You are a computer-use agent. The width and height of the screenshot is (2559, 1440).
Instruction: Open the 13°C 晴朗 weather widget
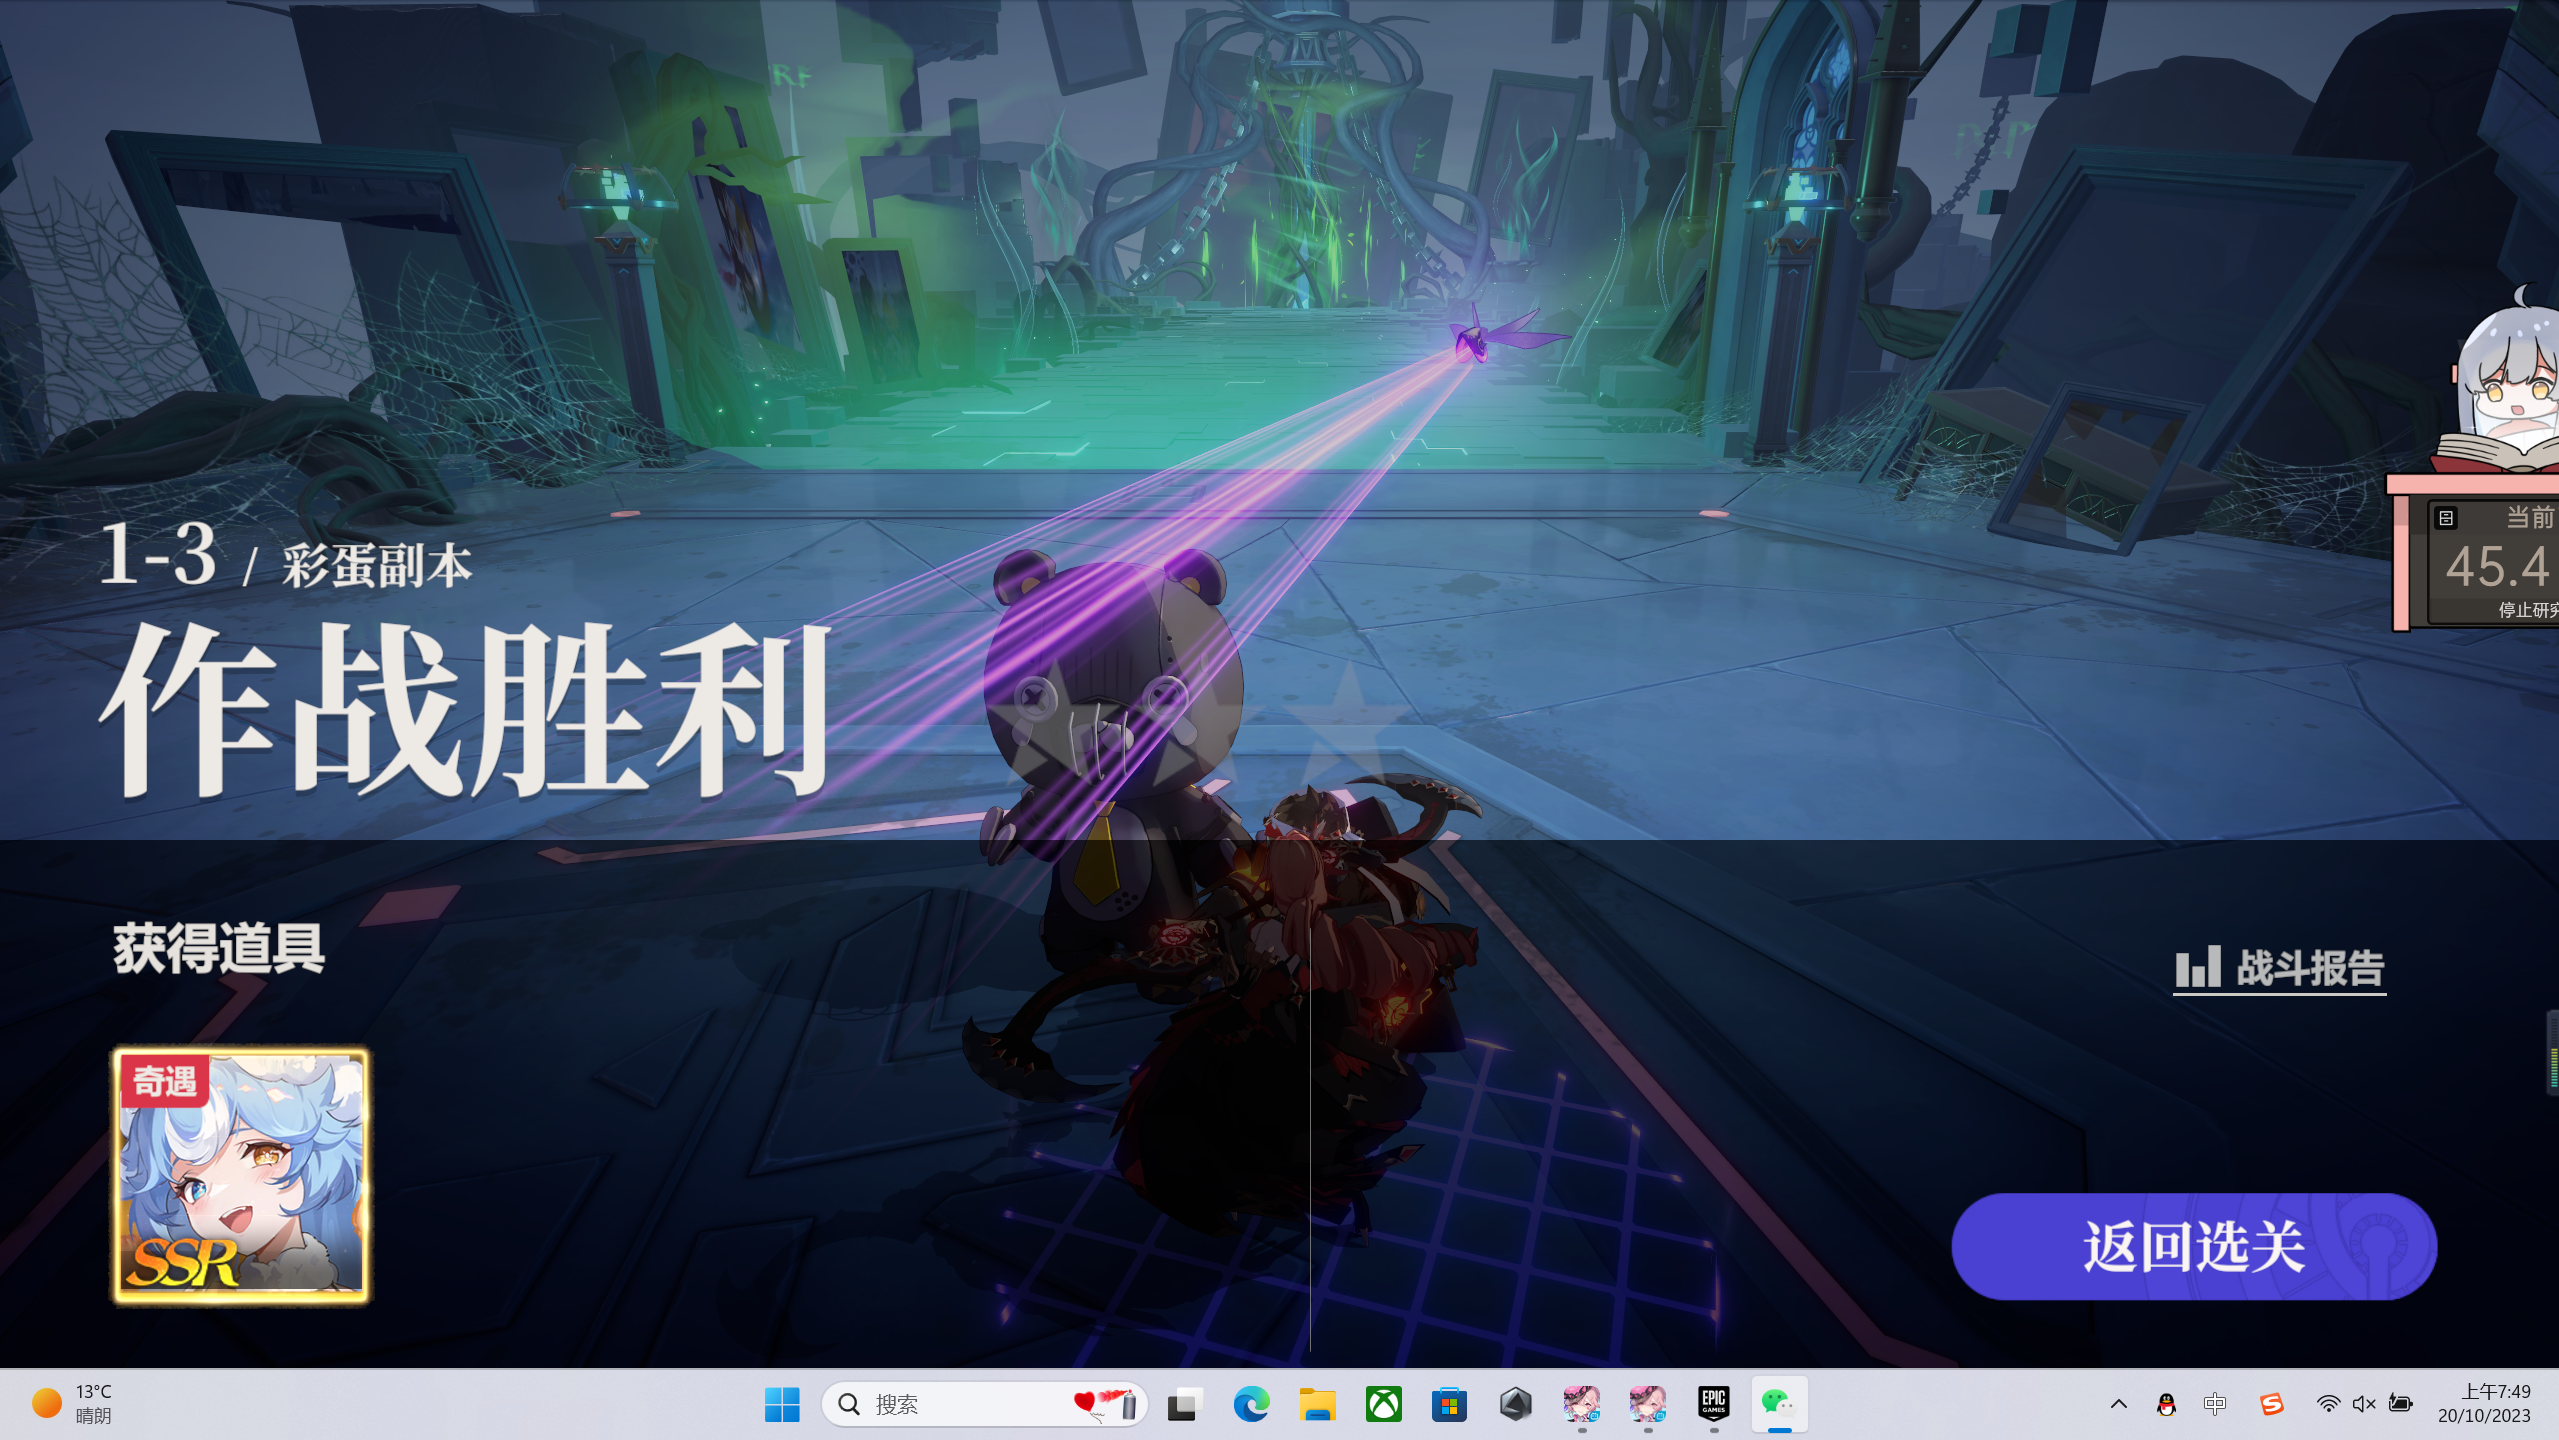[72, 1404]
